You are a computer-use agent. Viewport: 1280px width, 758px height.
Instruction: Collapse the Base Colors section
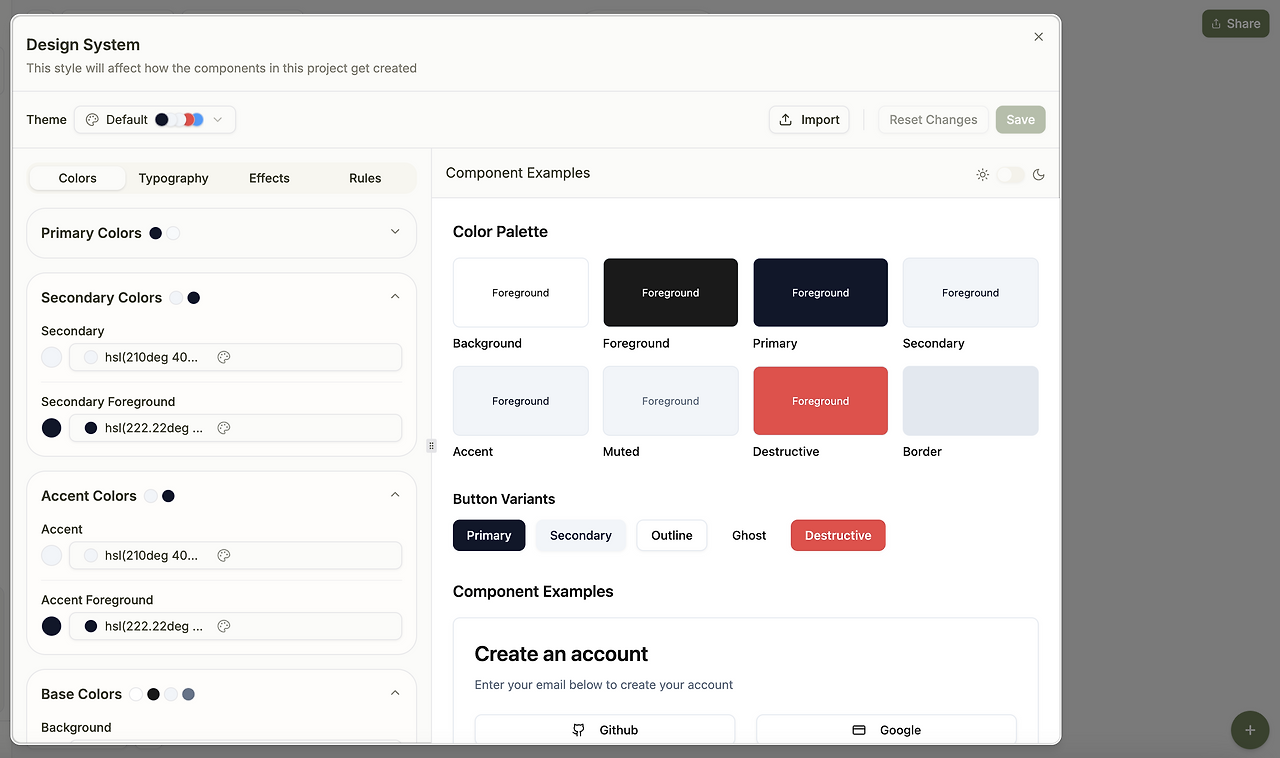(x=395, y=693)
